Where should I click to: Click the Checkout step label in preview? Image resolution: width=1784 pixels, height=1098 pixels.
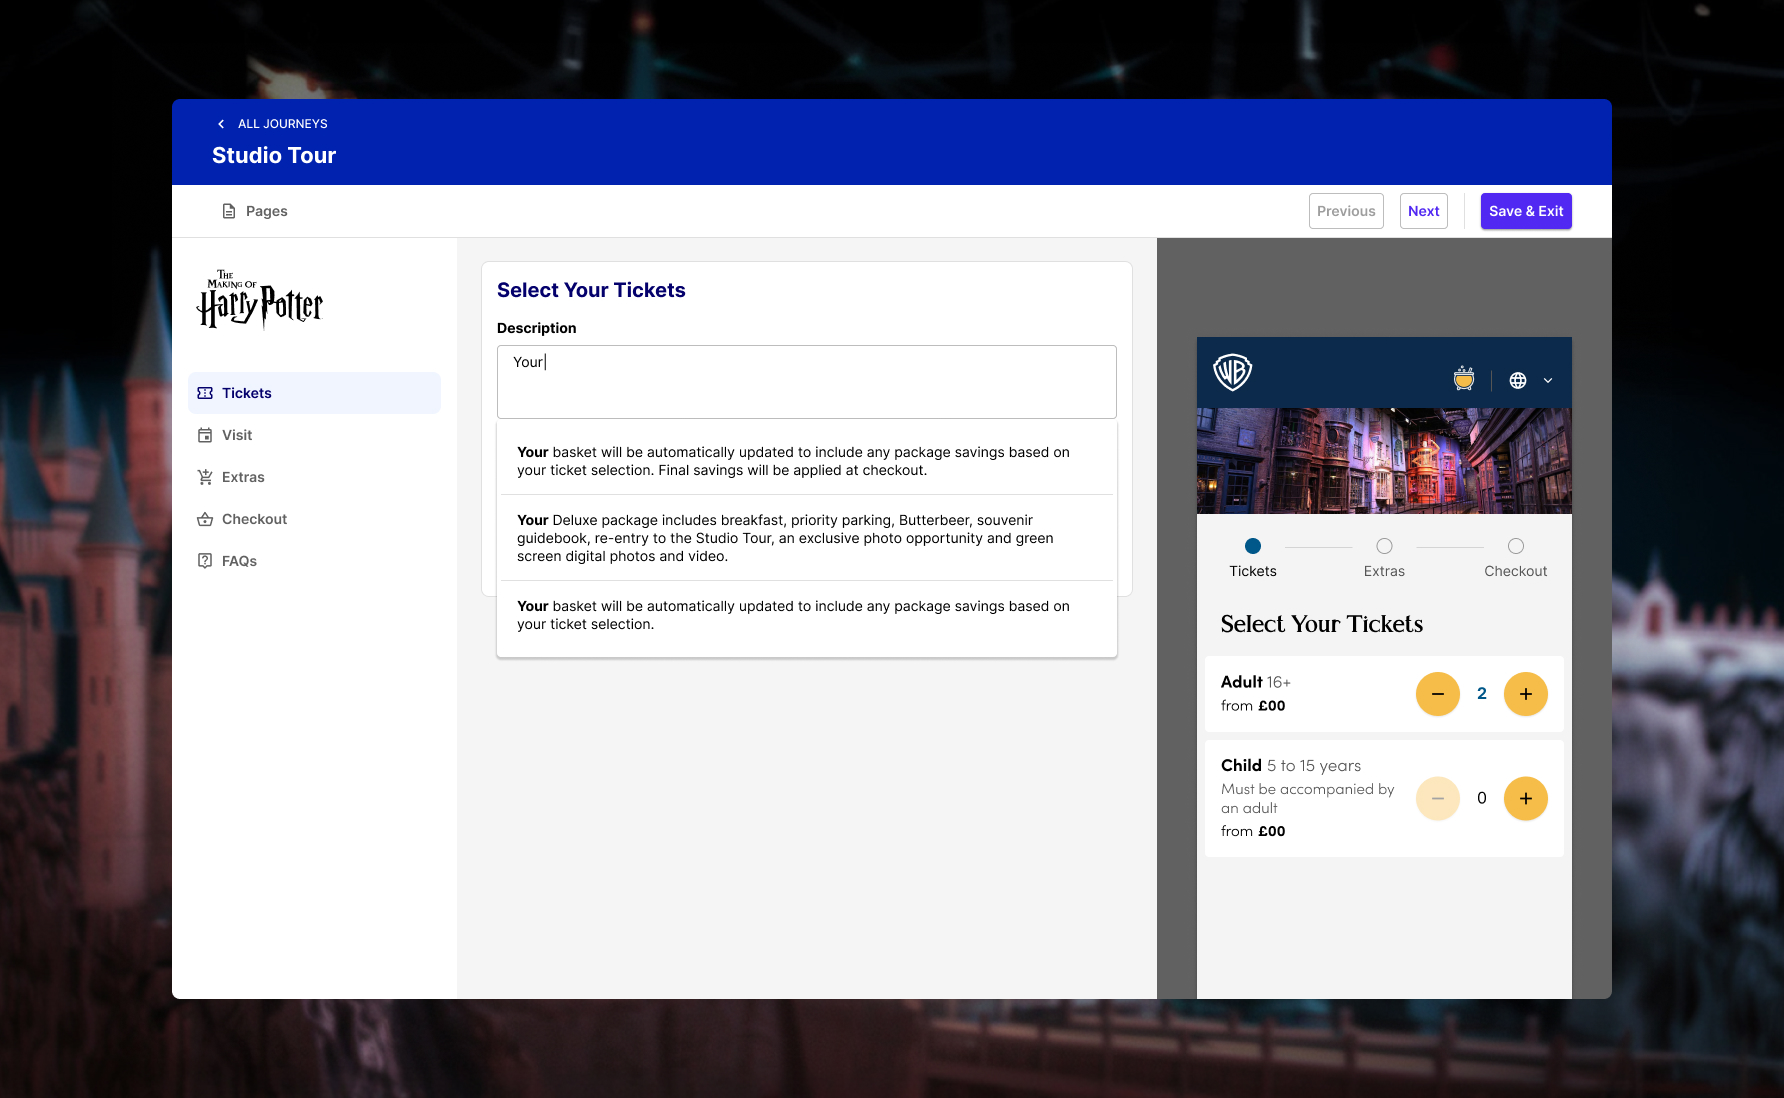[x=1515, y=571]
